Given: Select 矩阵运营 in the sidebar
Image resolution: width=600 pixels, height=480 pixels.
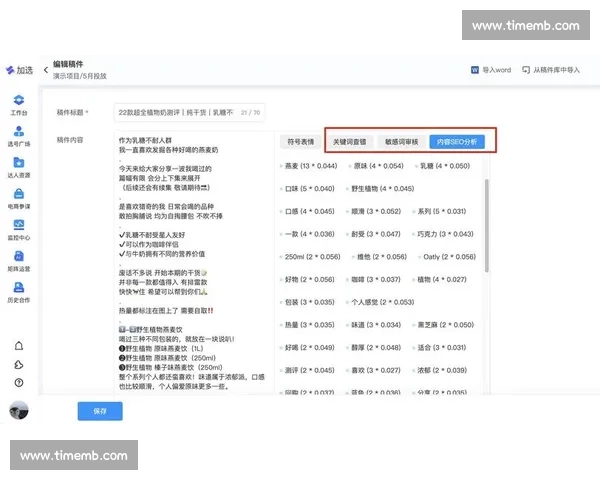Looking at the screenshot, I should (x=19, y=261).
